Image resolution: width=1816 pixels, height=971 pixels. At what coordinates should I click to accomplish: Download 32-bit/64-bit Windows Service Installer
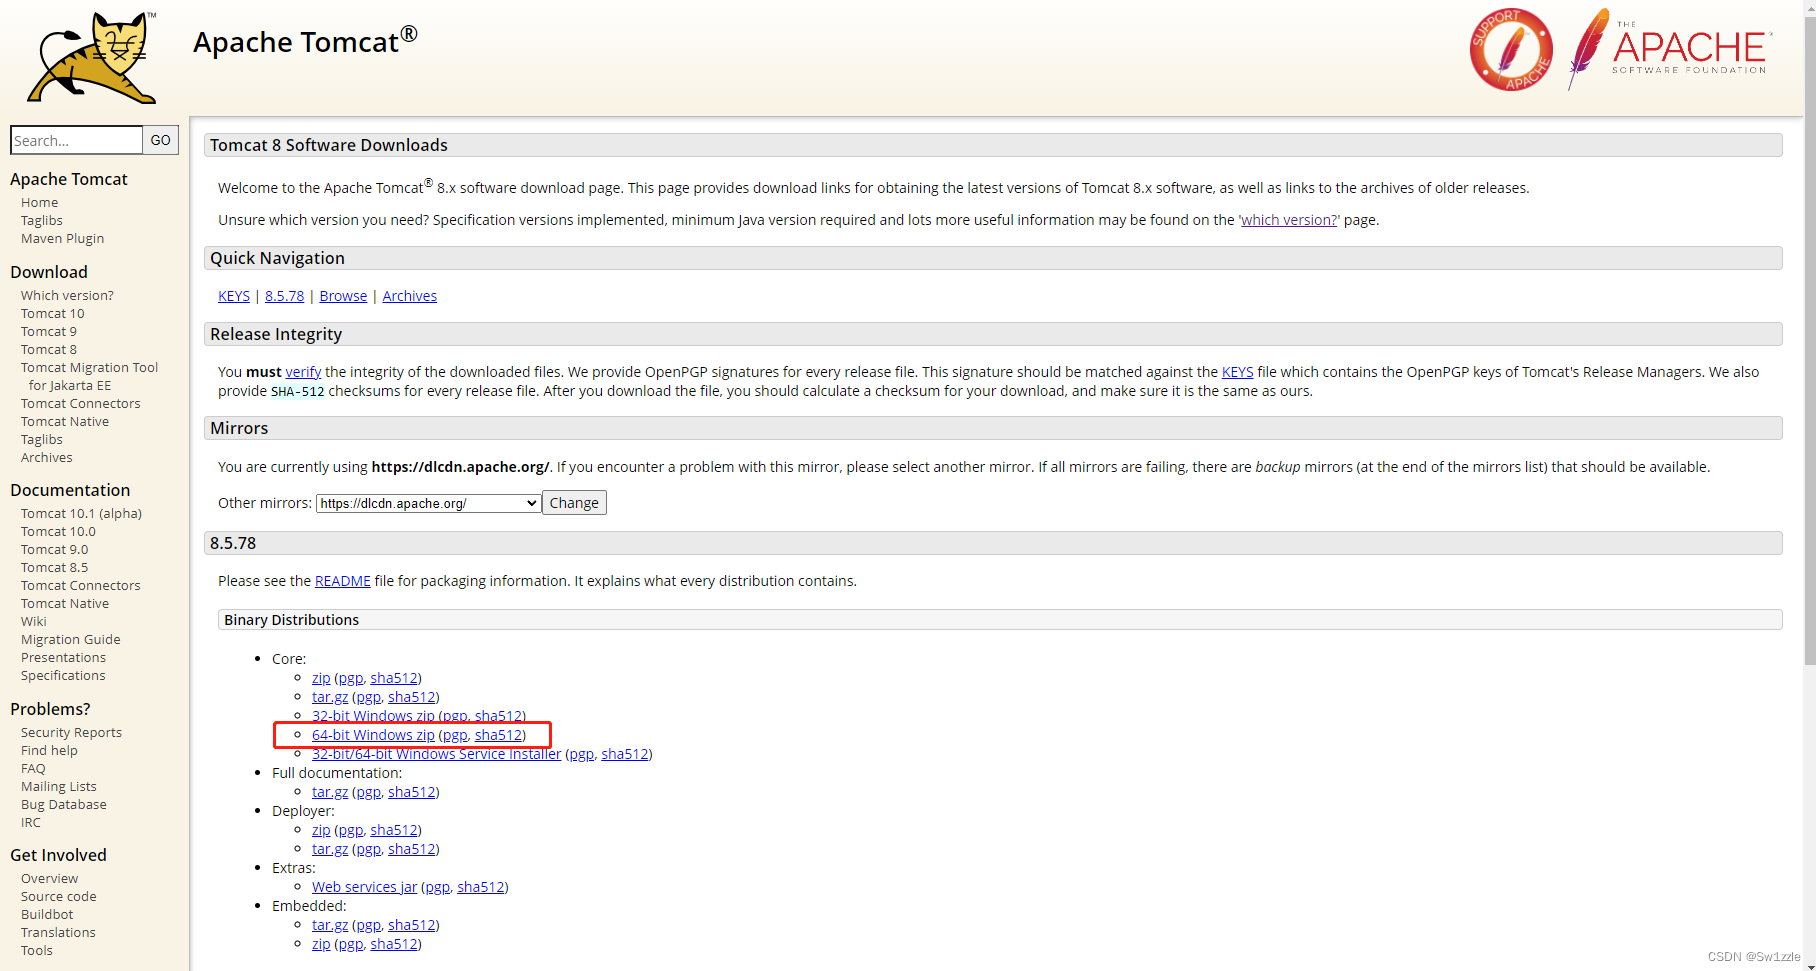click(436, 754)
